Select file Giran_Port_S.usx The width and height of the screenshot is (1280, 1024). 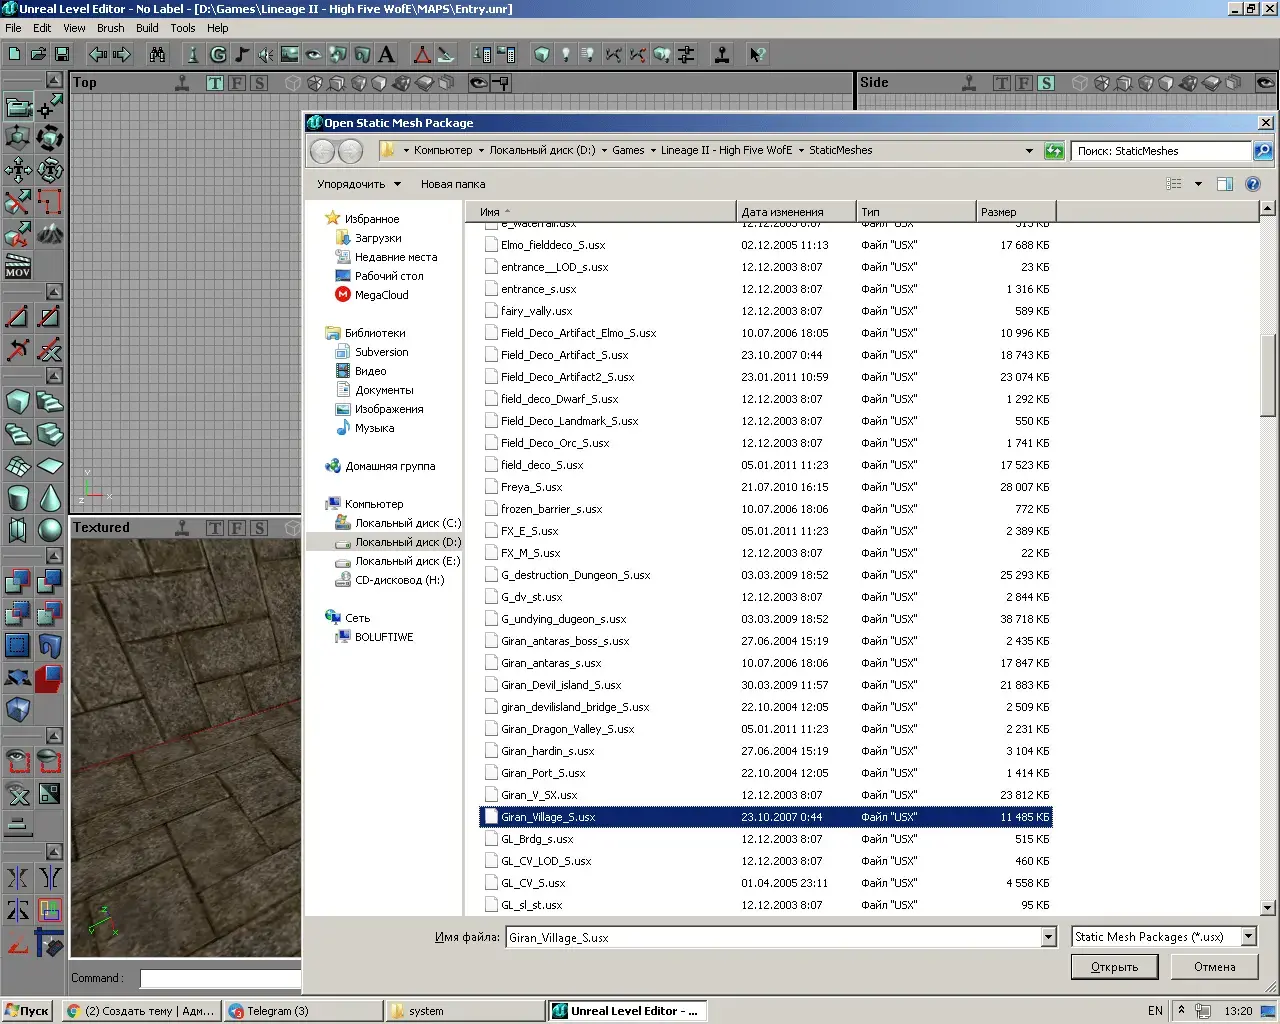pyautogui.click(x=765, y=773)
